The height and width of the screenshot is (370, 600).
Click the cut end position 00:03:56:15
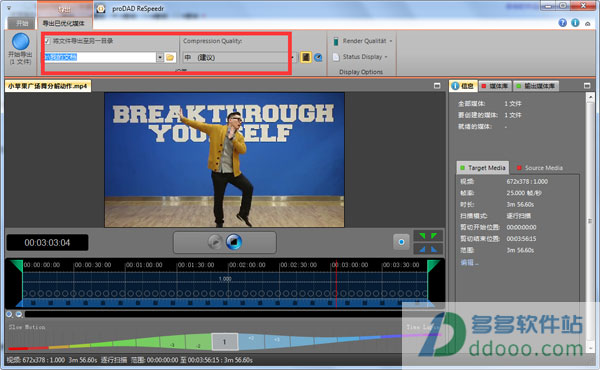pos(521,239)
